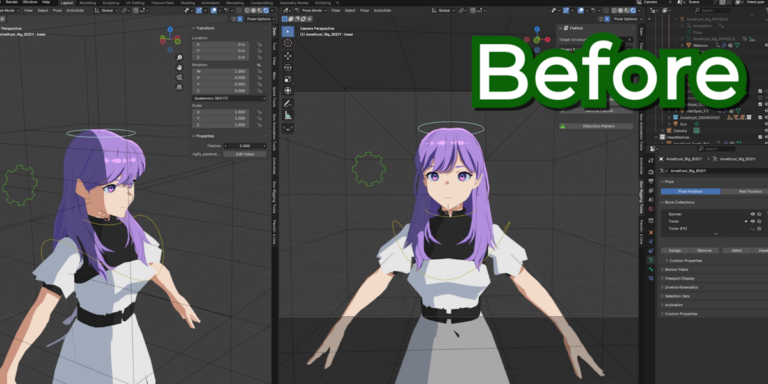Click the pan hand icon in left viewport
This screenshot has height=384, width=768.
pyautogui.click(x=179, y=68)
